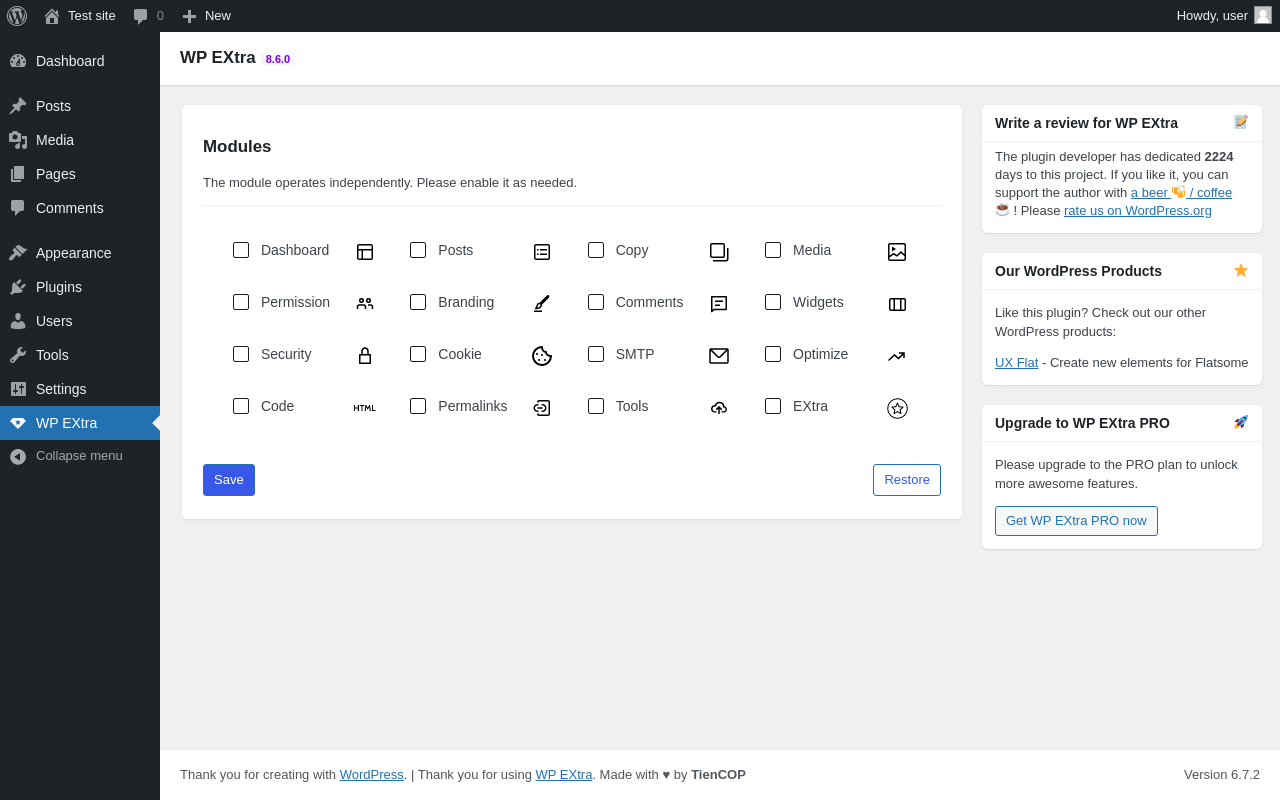Enable the EXtra module checkbox

(x=773, y=406)
